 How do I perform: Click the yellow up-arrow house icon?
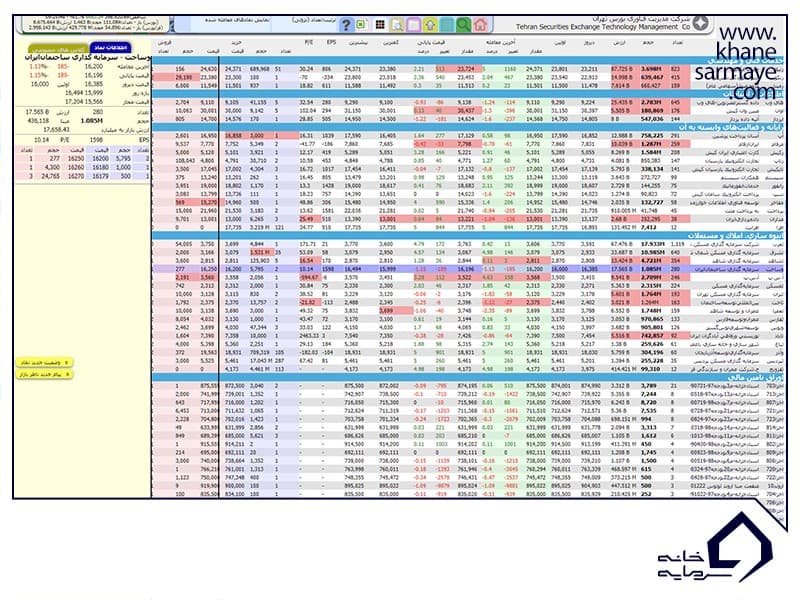430,24
